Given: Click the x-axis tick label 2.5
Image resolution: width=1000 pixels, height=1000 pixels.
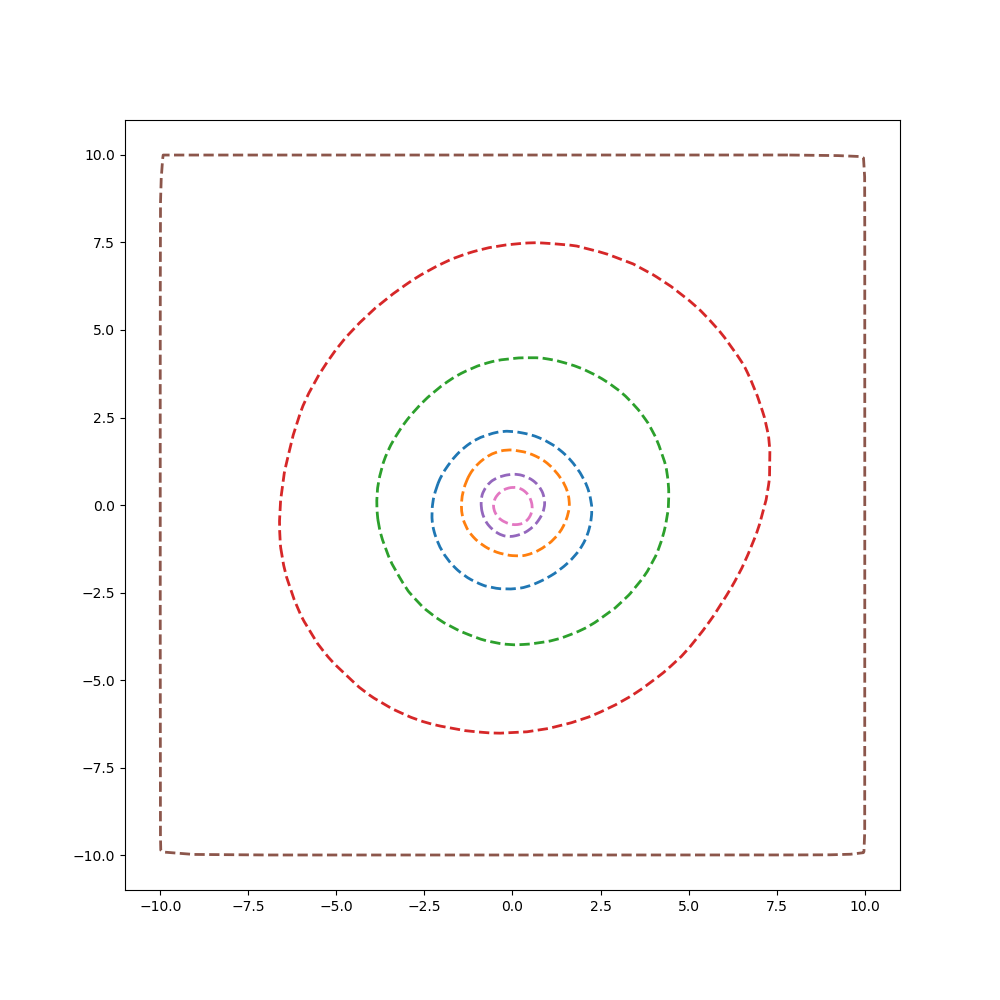Looking at the screenshot, I should tap(601, 906).
